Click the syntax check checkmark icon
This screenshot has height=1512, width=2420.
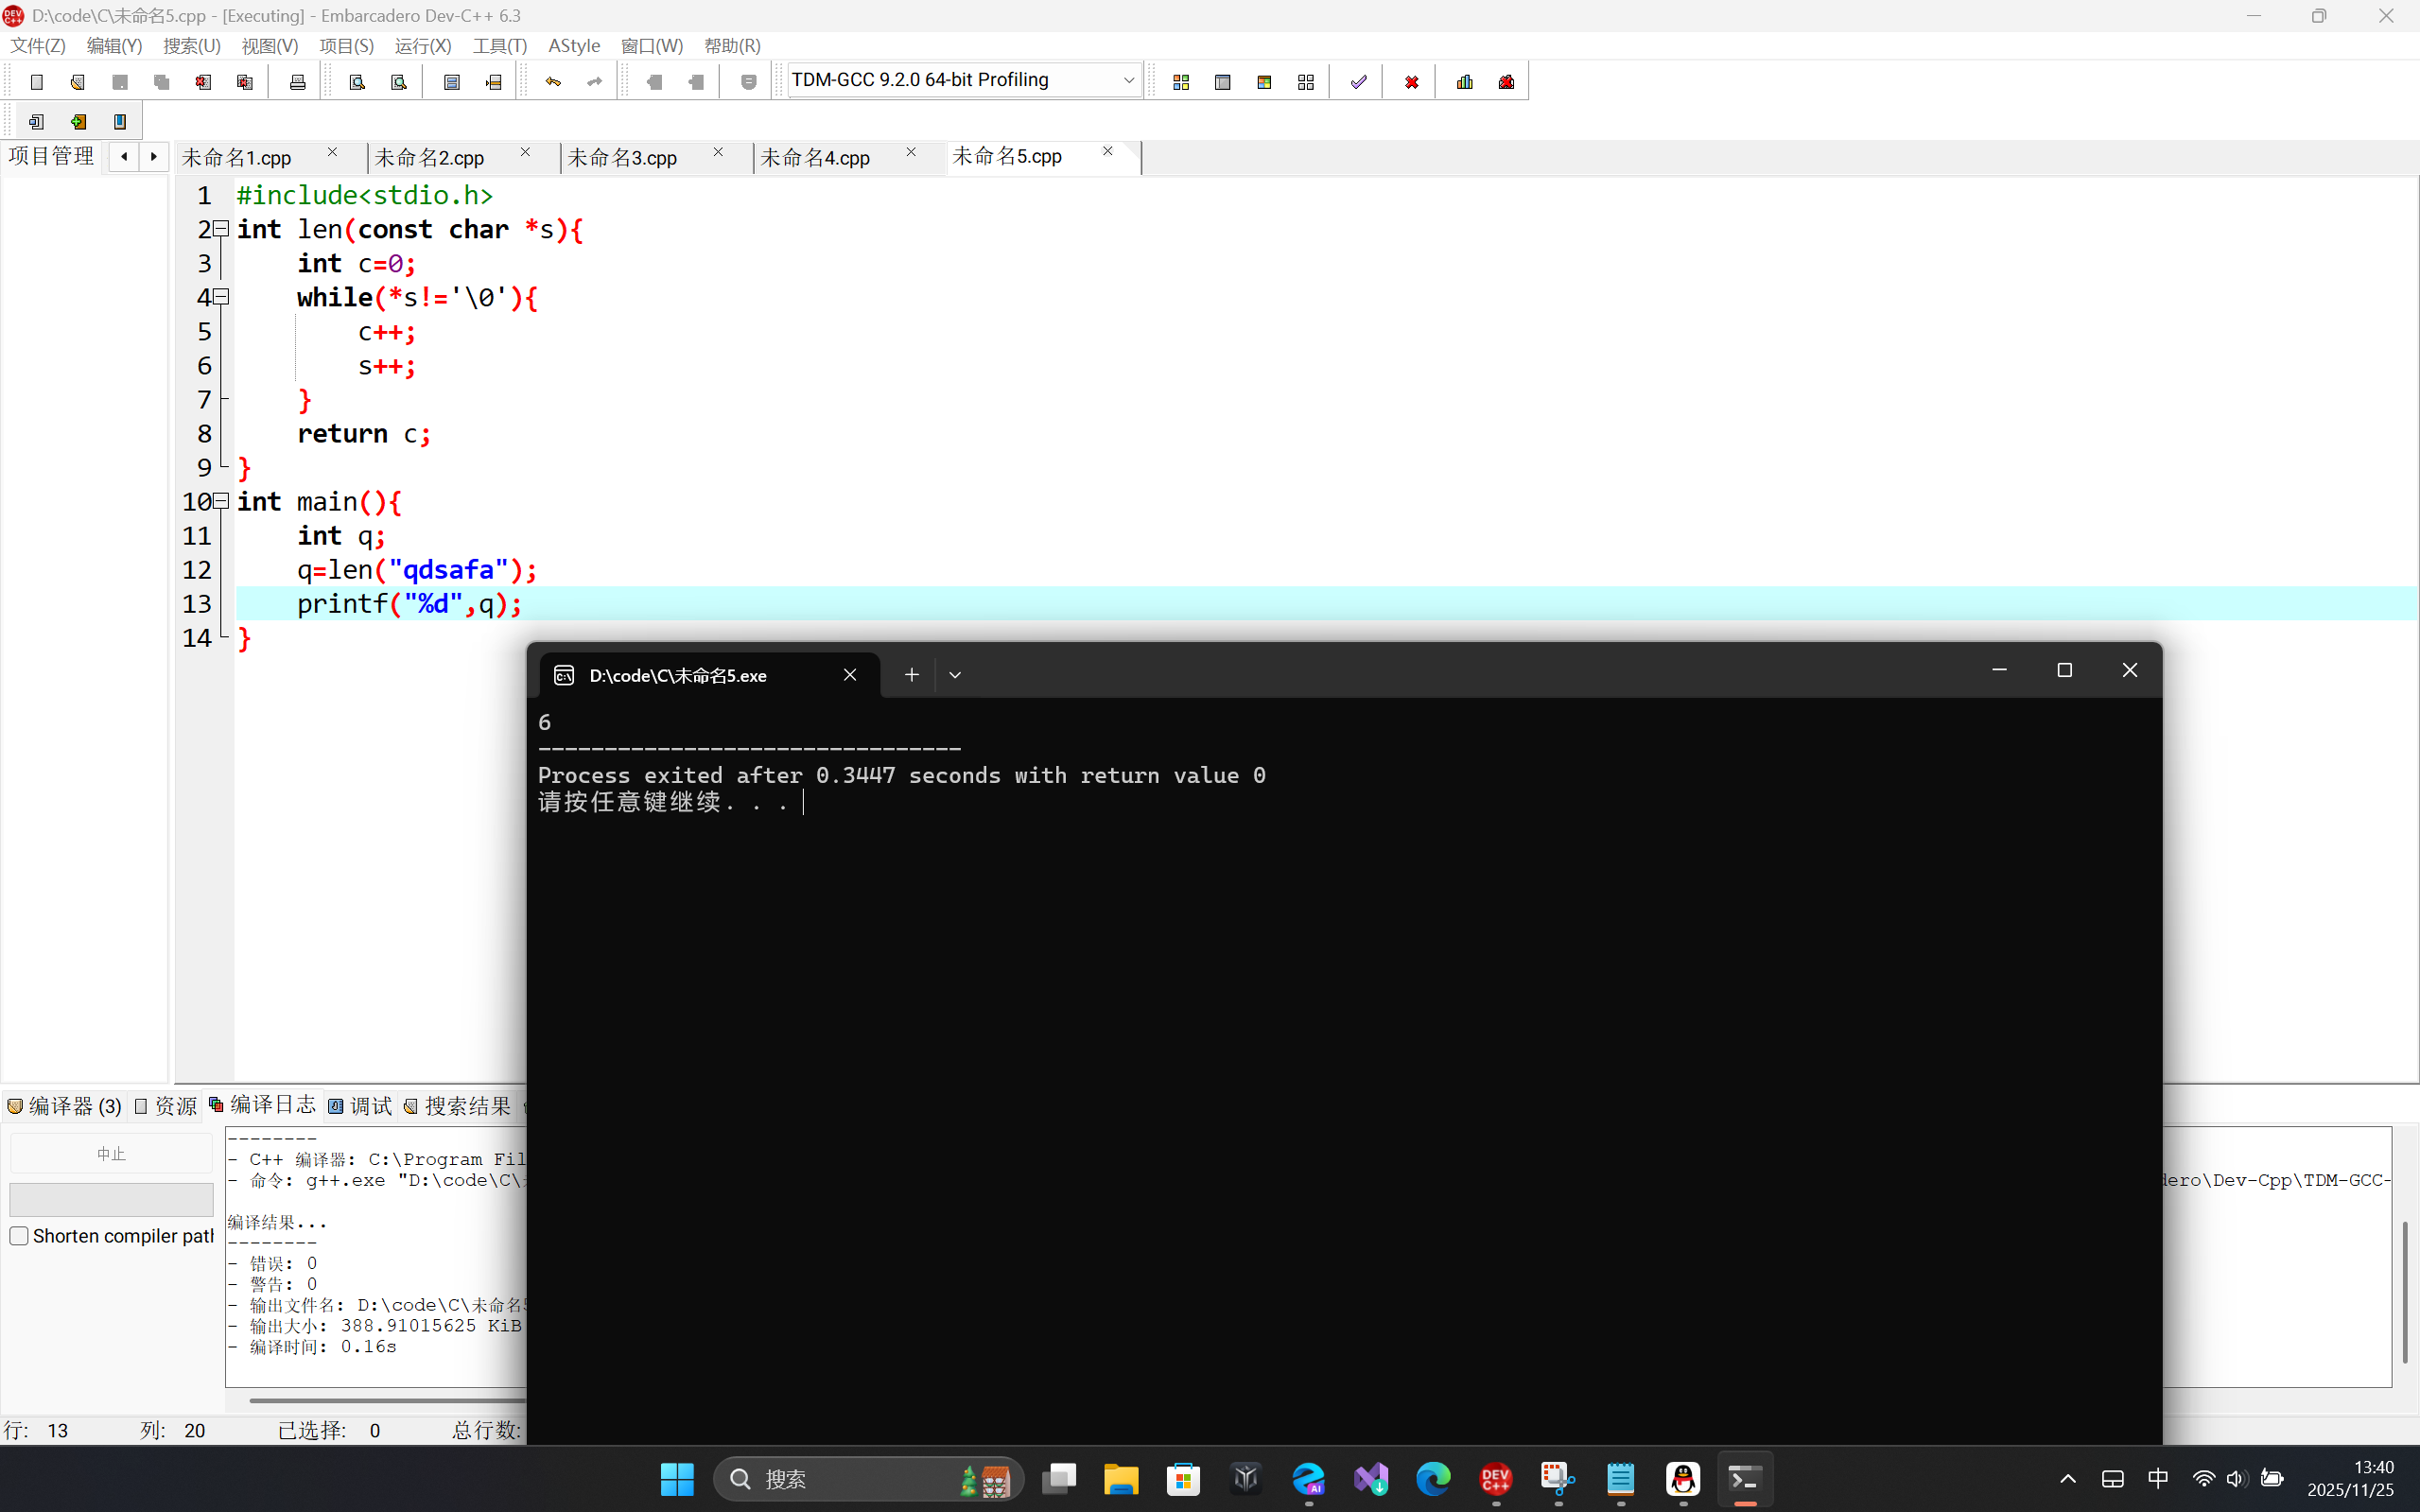[1358, 82]
